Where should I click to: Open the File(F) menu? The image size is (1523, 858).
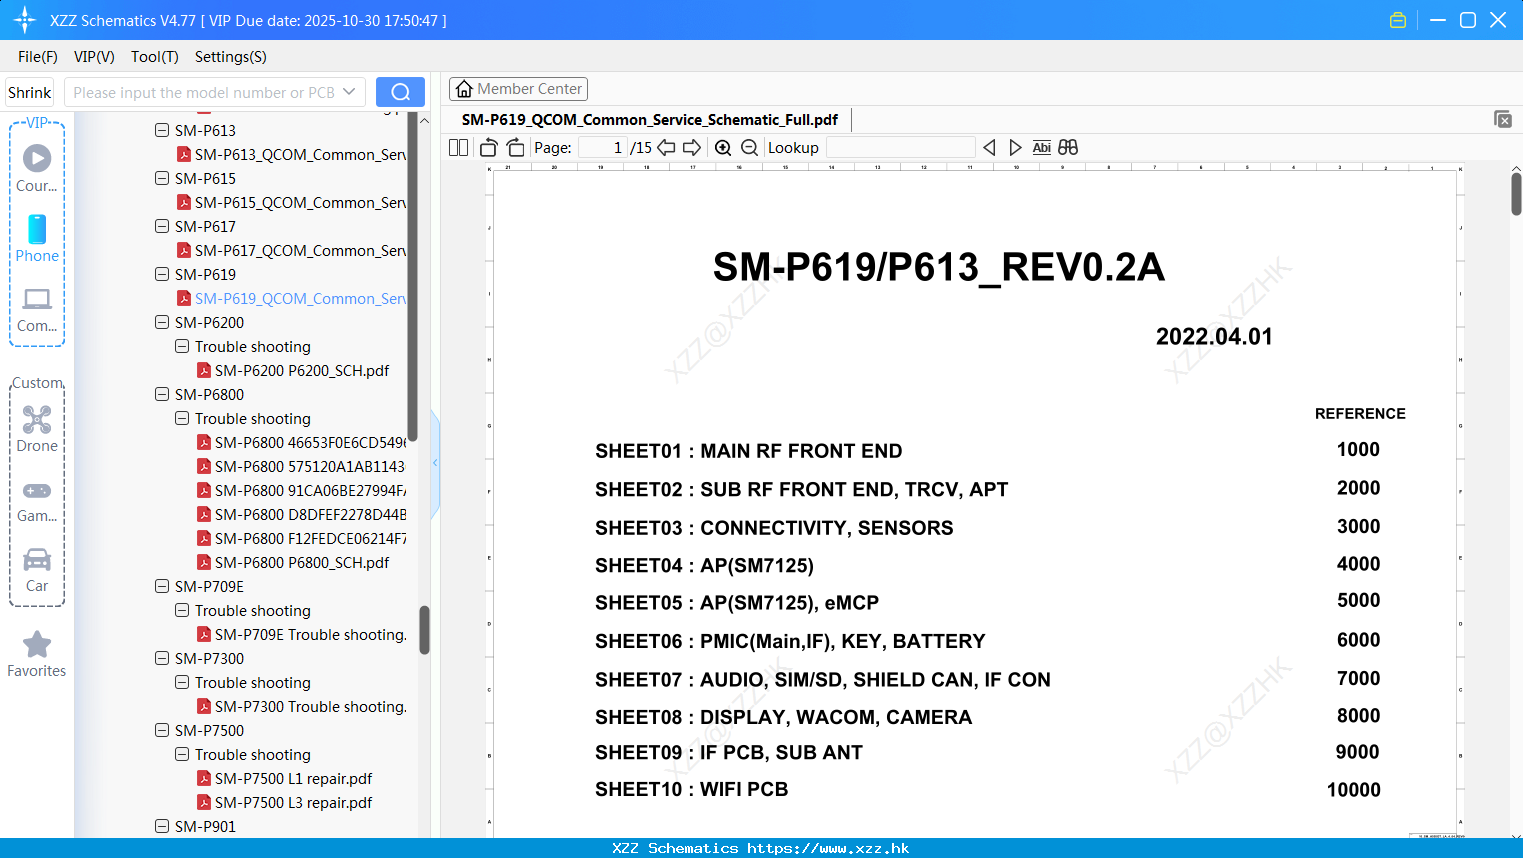[x=38, y=57]
